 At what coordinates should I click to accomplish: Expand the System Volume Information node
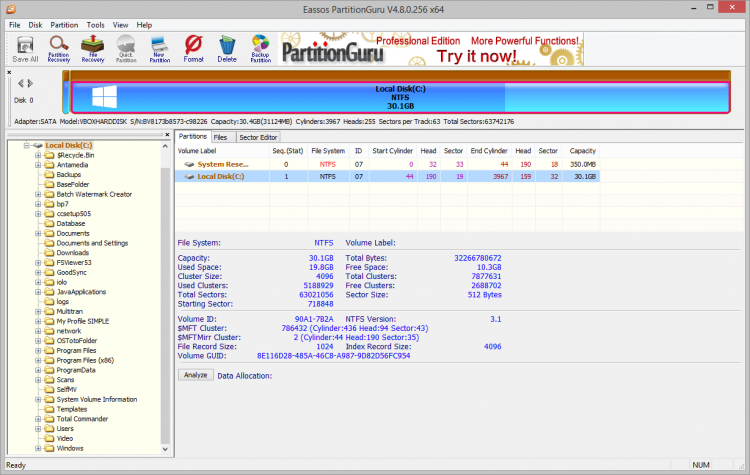click(x=38, y=399)
